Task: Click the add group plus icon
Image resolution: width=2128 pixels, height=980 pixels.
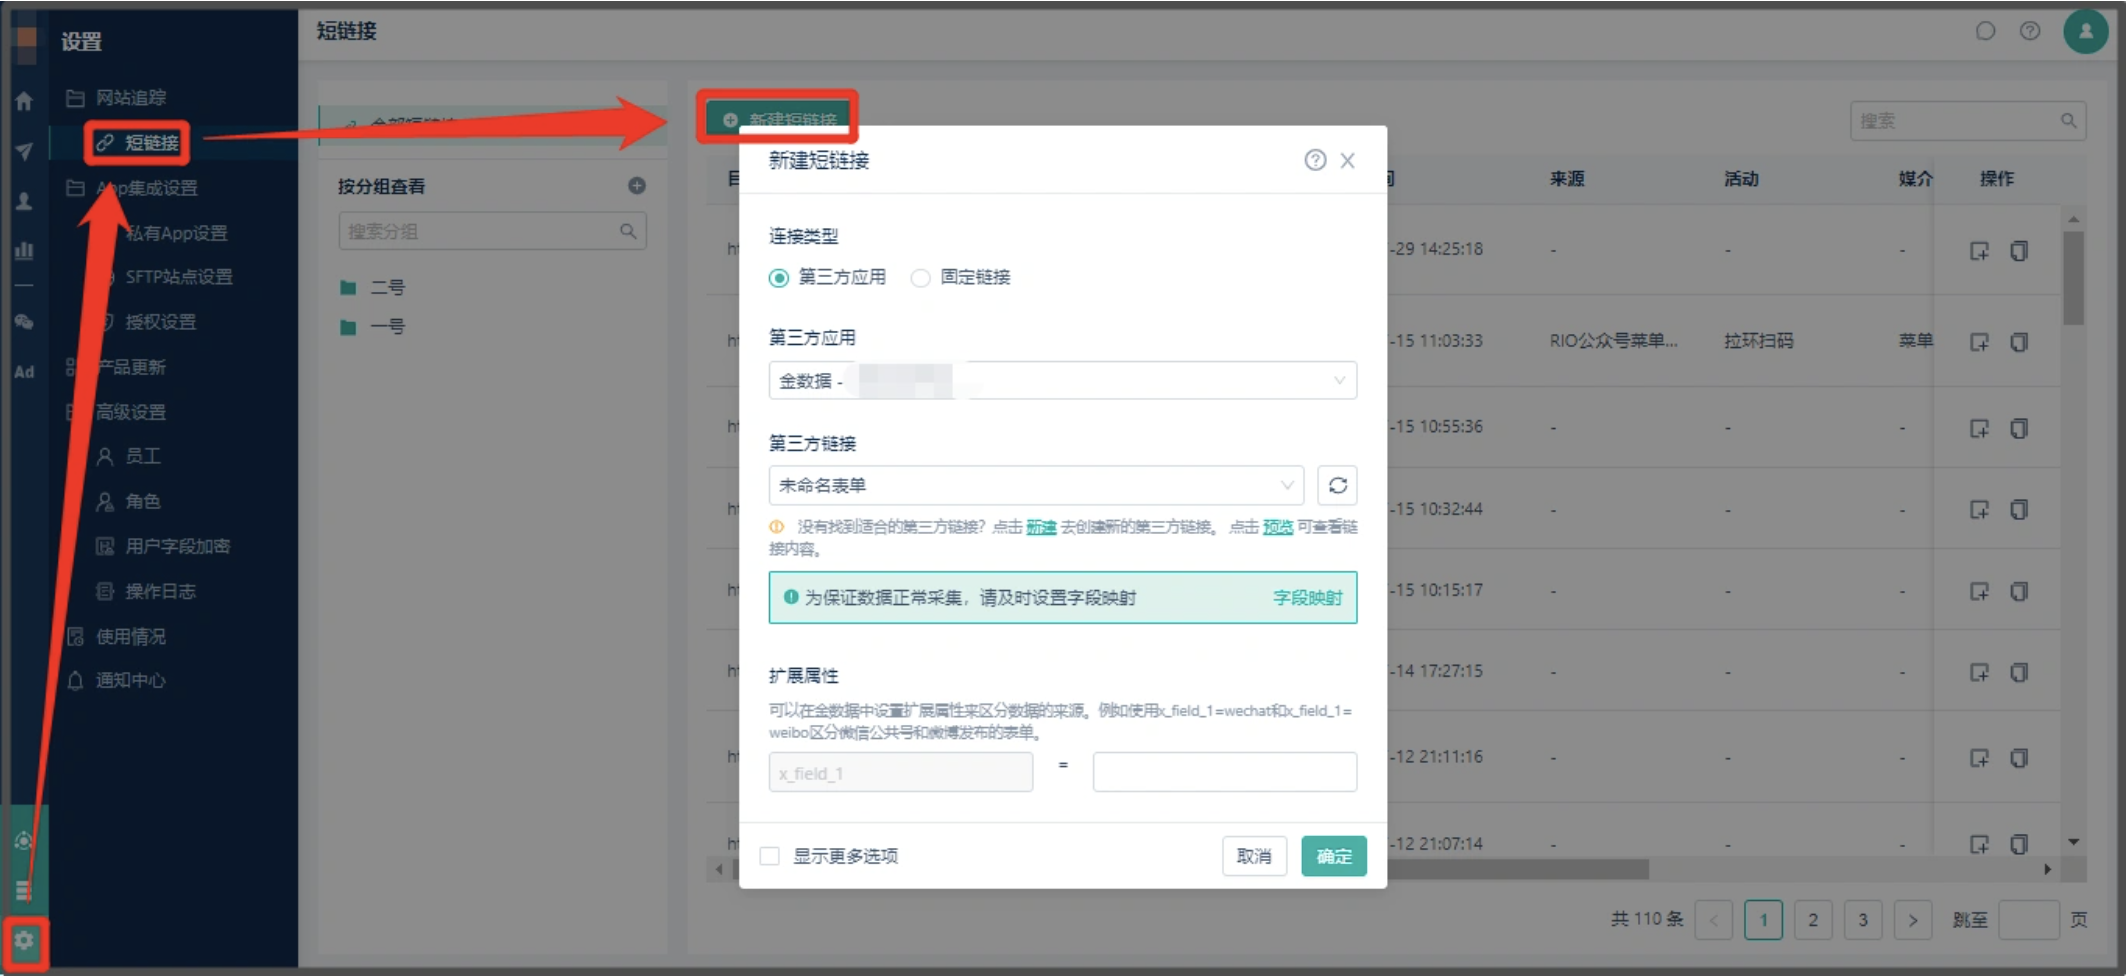Action: pyautogui.click(x=637, y=186)
